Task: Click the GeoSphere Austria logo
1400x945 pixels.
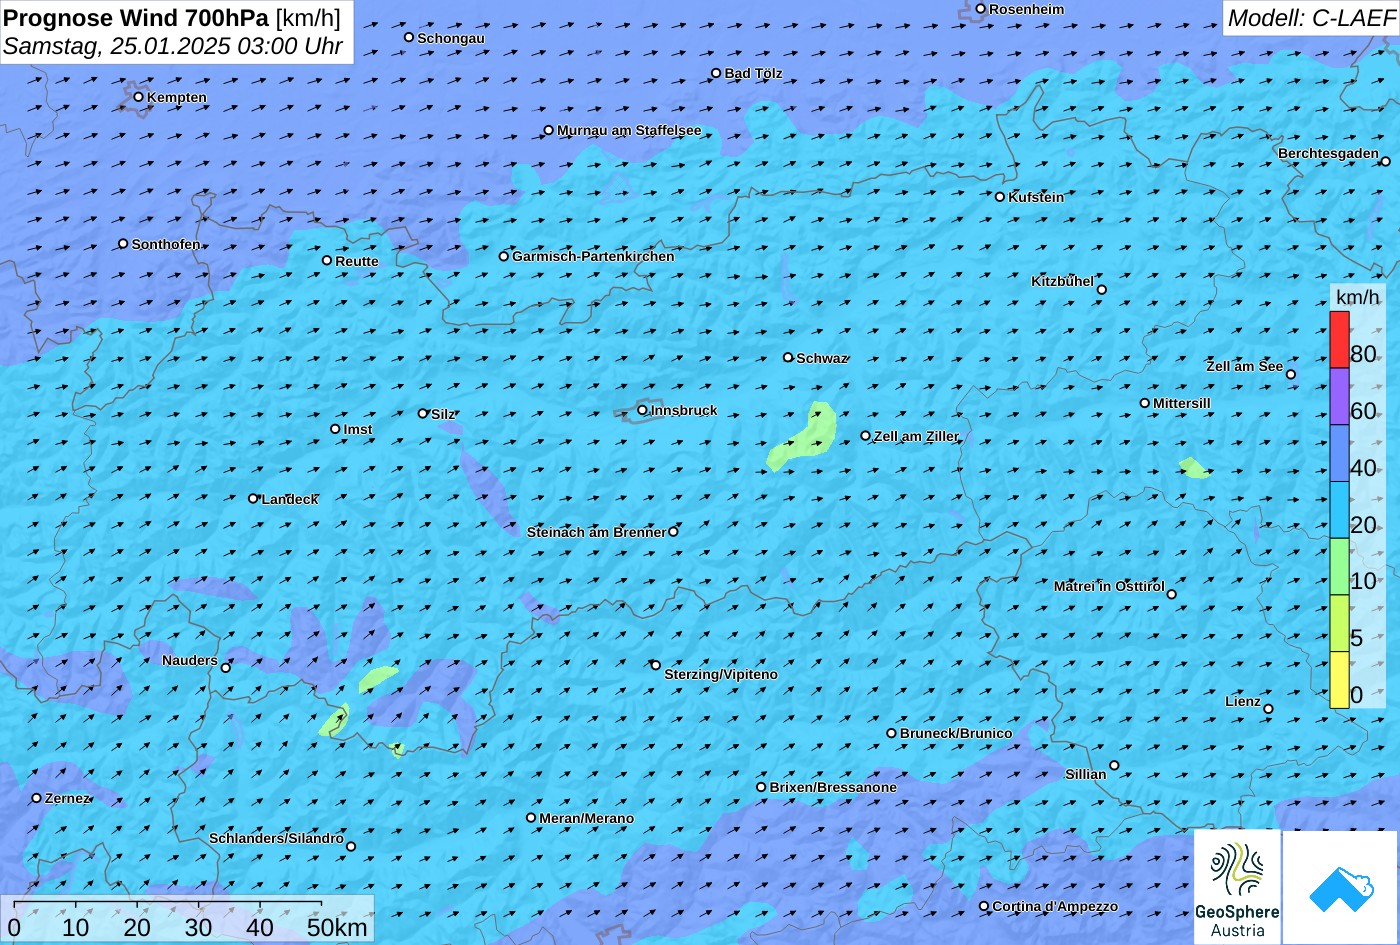Action: [1237, 887]
